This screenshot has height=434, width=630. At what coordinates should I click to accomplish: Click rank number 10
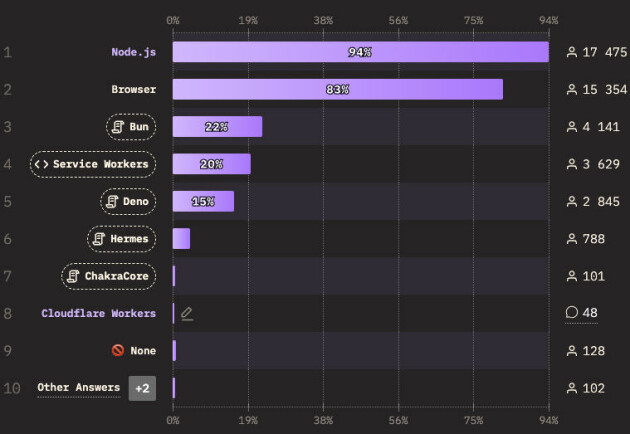click(12, 389)
